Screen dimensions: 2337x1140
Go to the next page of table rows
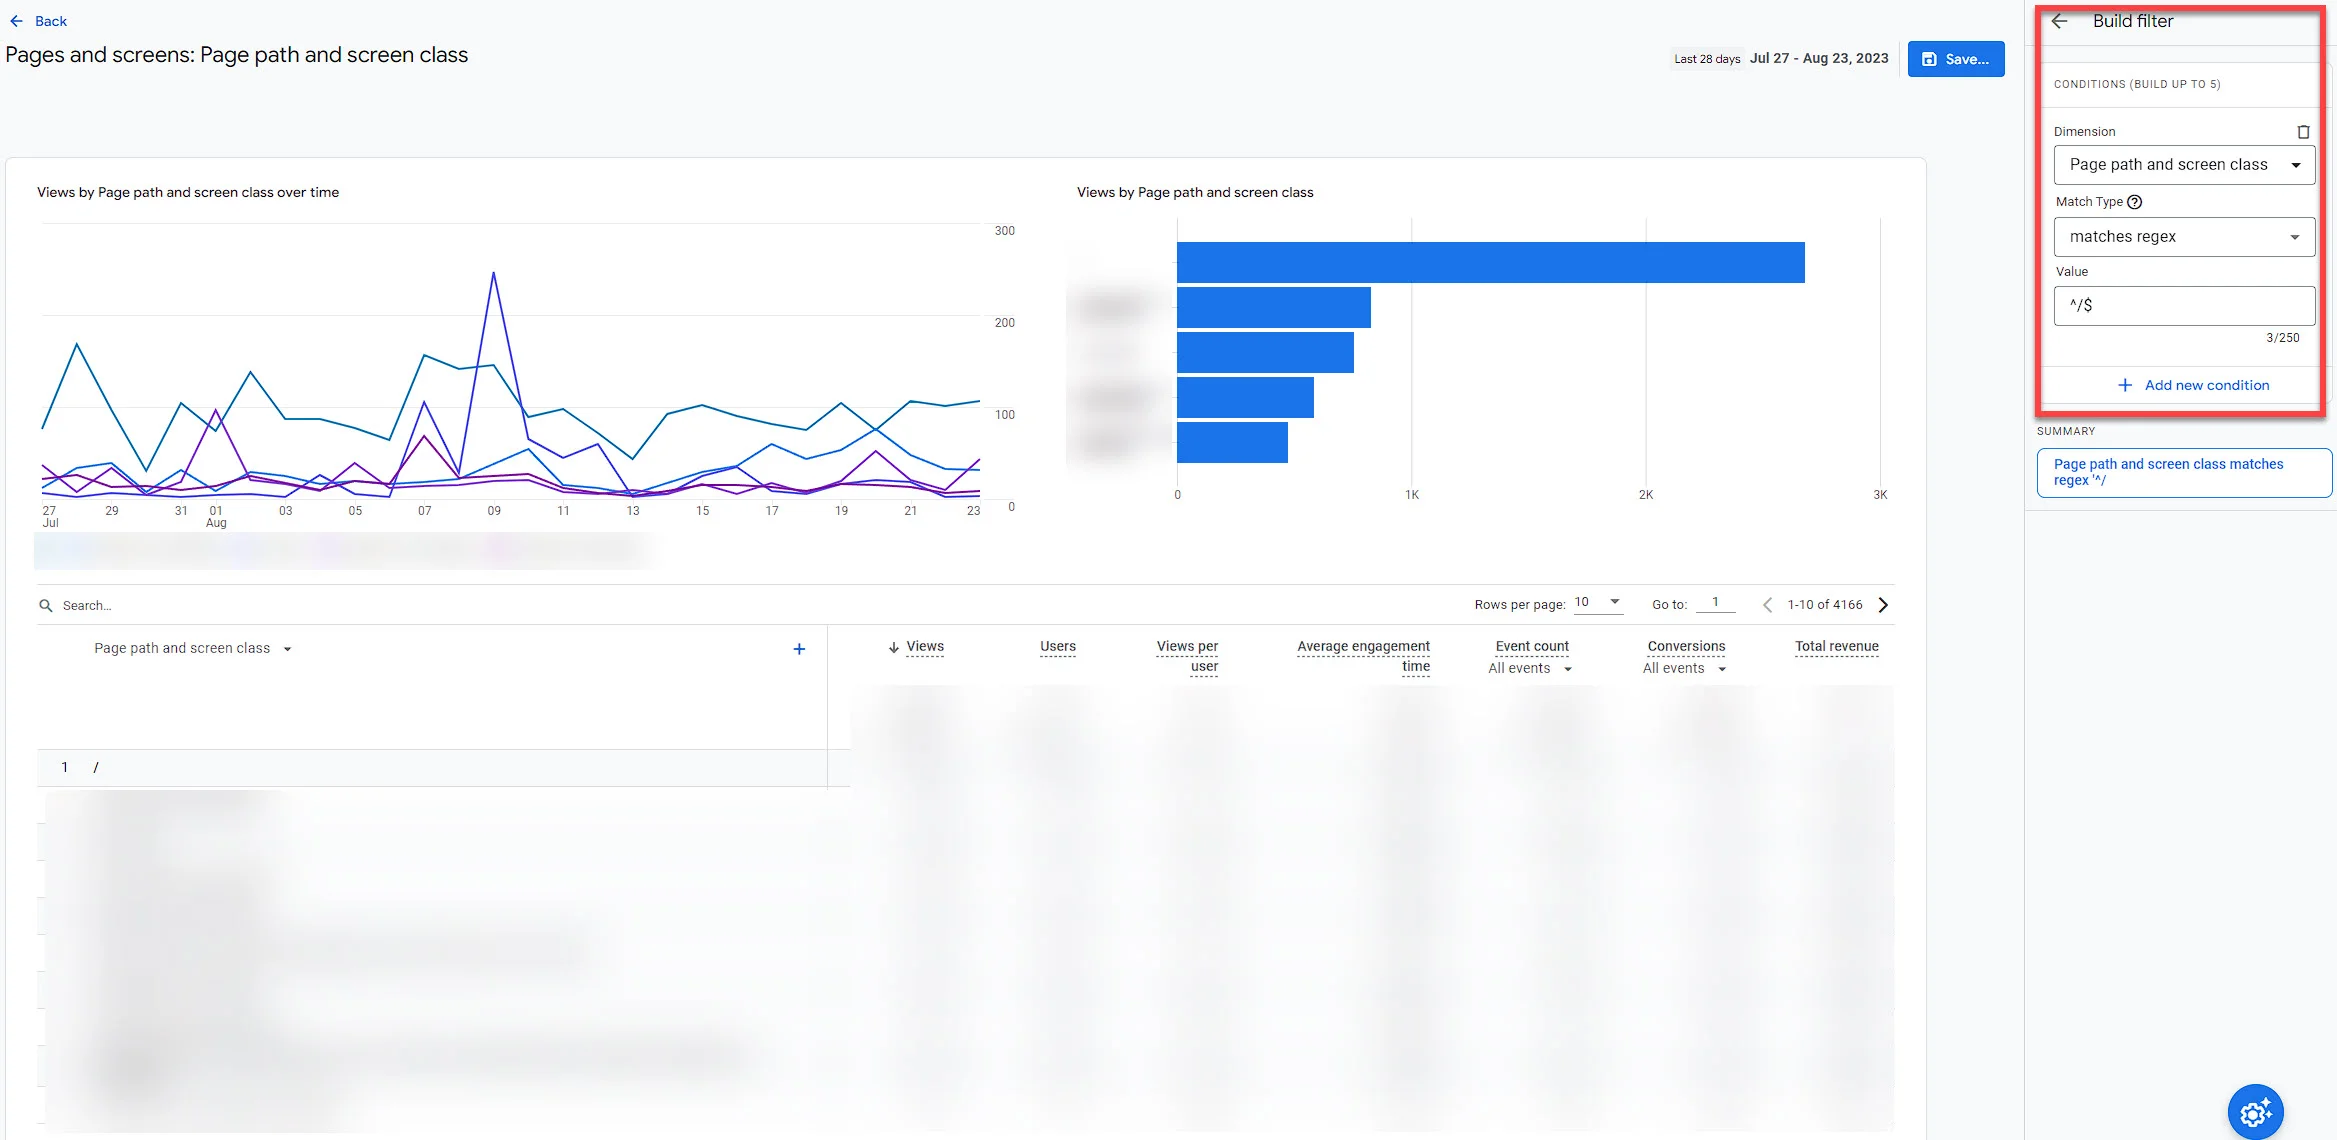click(1884, 605)
